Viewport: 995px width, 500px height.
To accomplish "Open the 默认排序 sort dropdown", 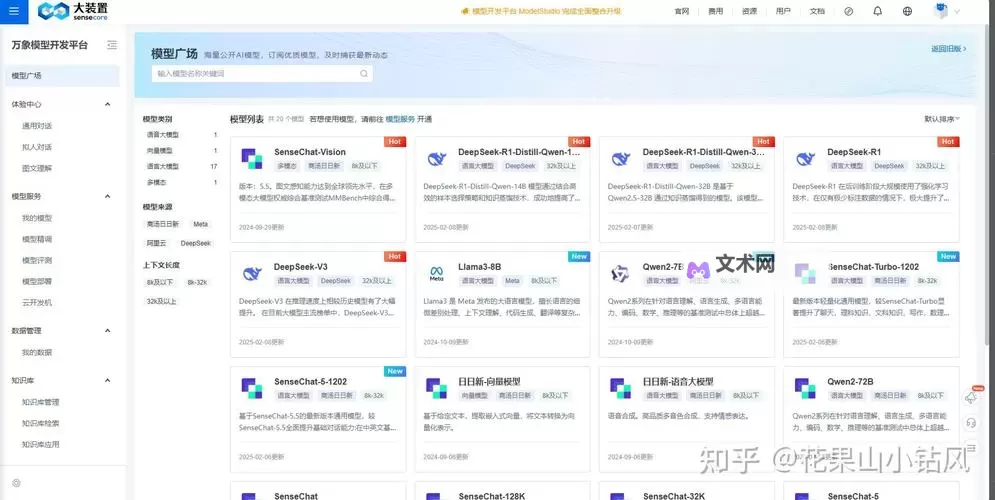I will 941,119.
